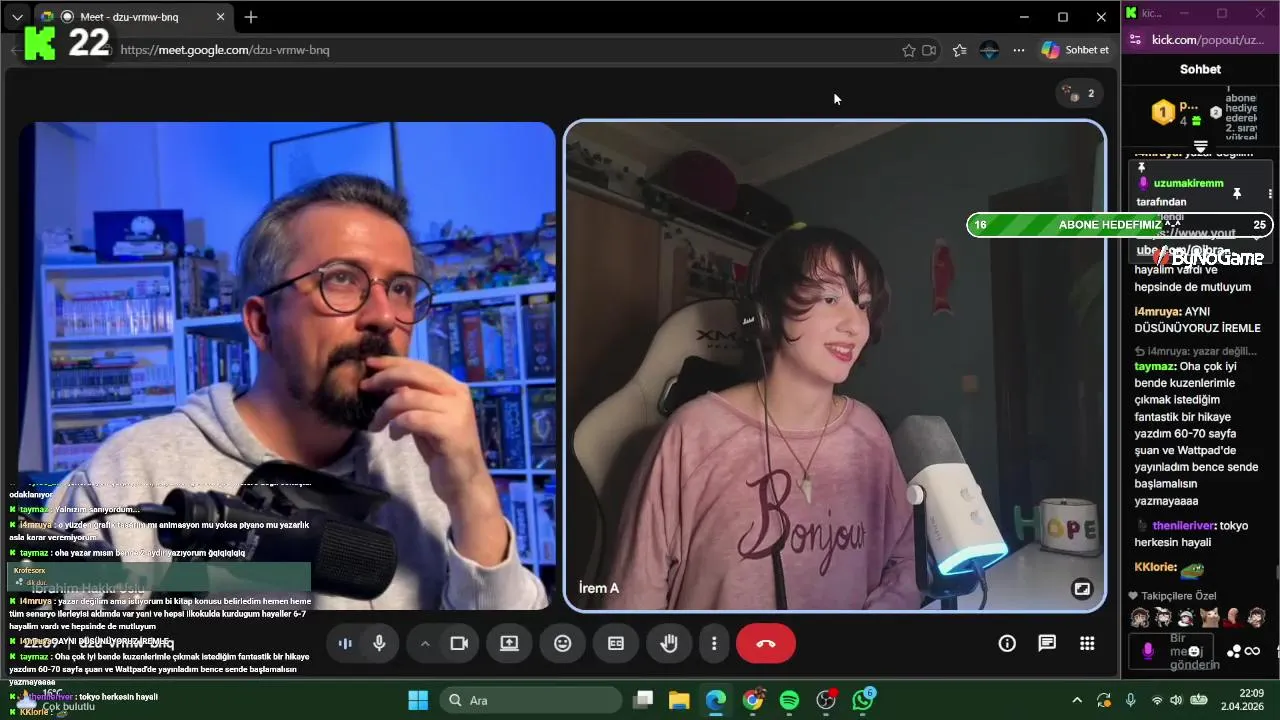Viewport: 1280px width, 720px height.
Task: Click l4mruya username in Kick chat
Action: pos(1157,312)
